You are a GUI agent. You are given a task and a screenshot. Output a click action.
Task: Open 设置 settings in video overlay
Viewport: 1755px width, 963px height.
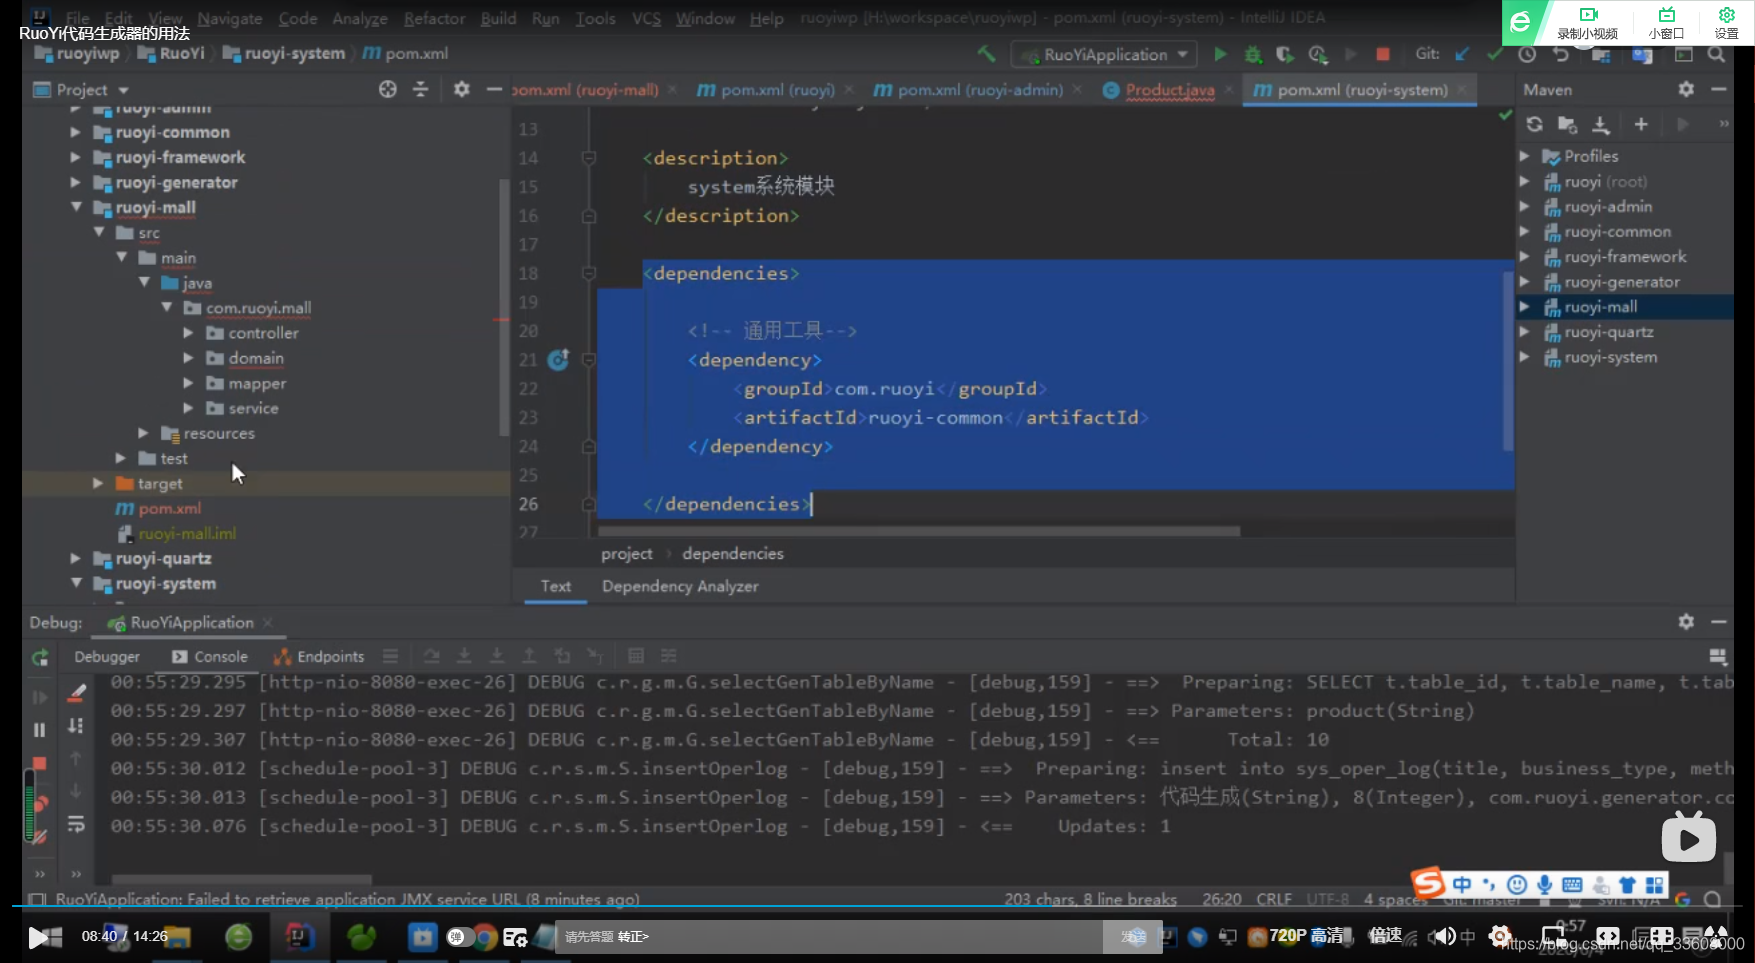click(1727, 22)
